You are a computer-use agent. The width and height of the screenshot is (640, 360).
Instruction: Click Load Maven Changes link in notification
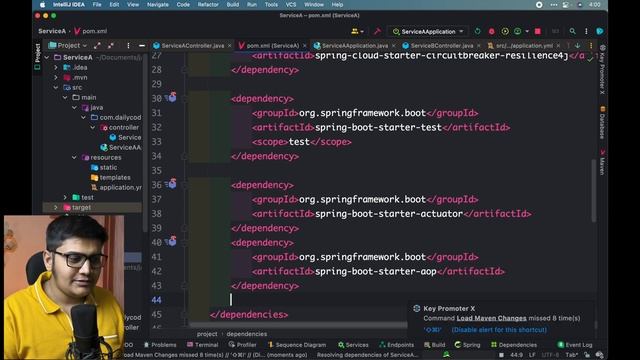(x=491, y=318)
